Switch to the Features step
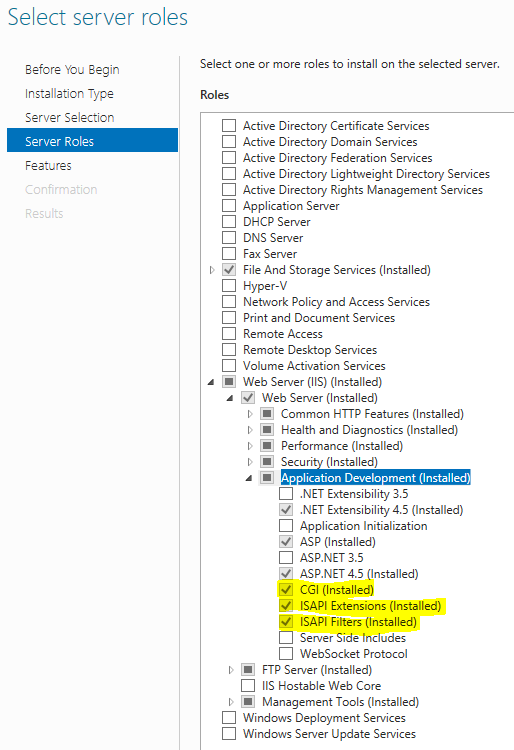This screenshot has height=750, width=514. click(48, 166)
